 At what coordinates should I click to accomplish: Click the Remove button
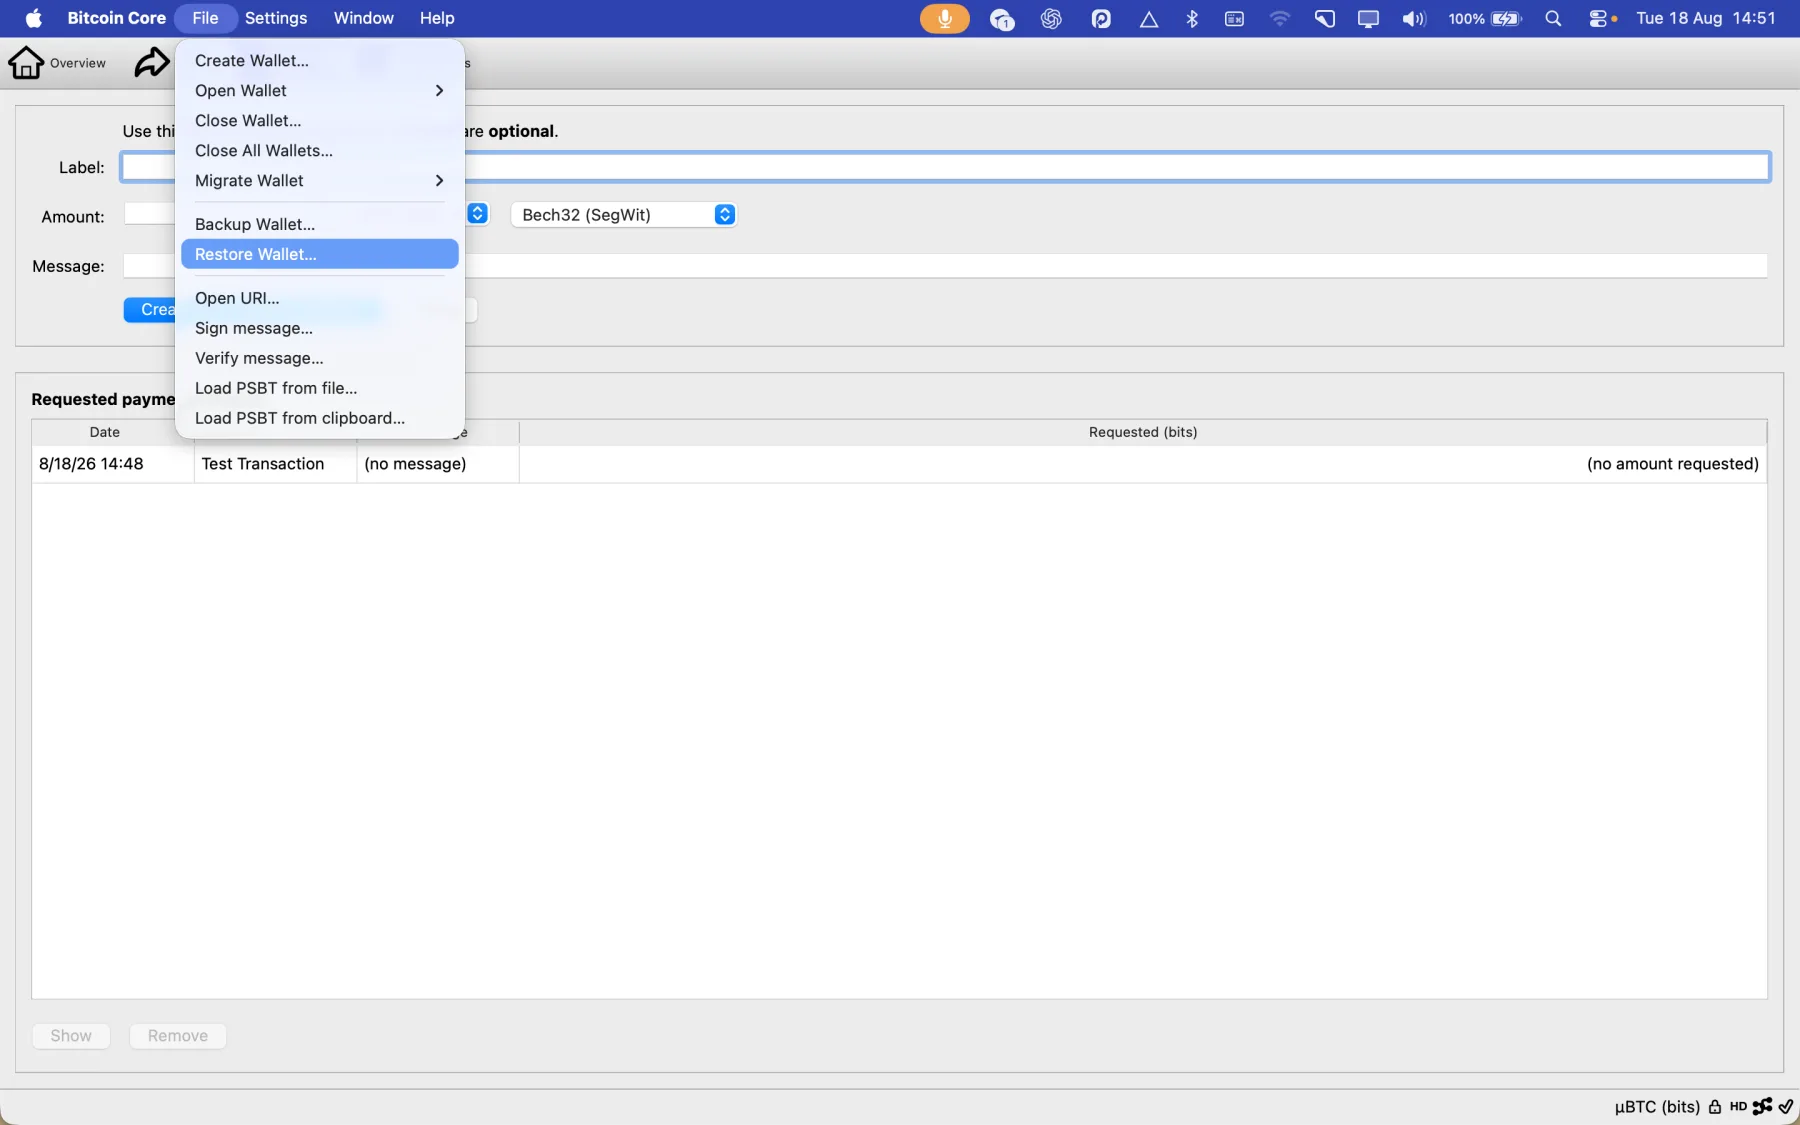pos(178,1036)
